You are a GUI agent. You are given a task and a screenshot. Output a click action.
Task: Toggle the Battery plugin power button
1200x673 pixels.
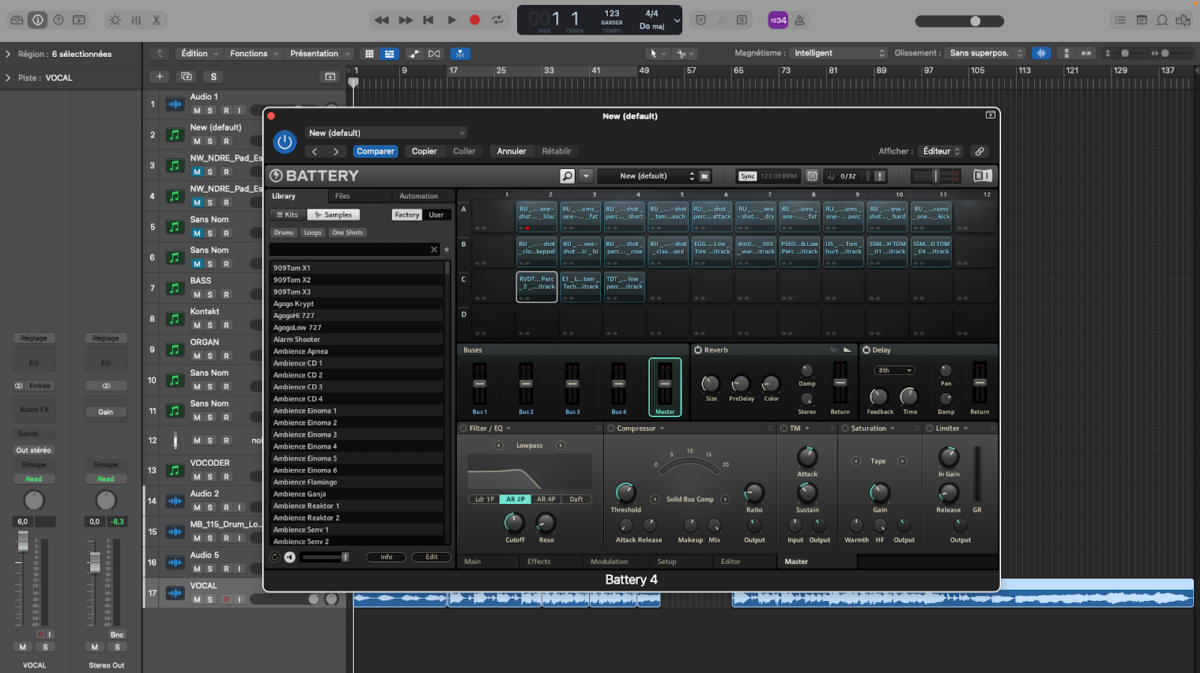285,142
